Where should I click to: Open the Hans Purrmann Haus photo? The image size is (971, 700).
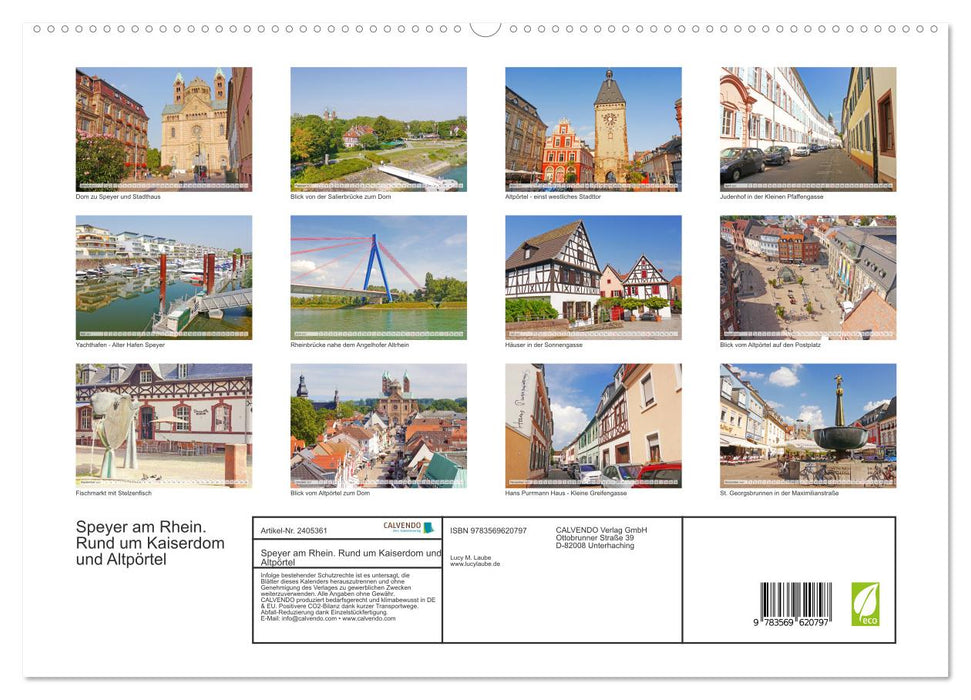[593, 426]
